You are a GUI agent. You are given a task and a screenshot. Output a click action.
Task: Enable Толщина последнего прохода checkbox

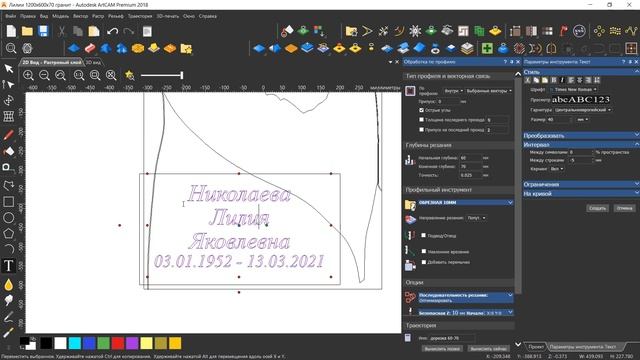[x=421, y=120]
